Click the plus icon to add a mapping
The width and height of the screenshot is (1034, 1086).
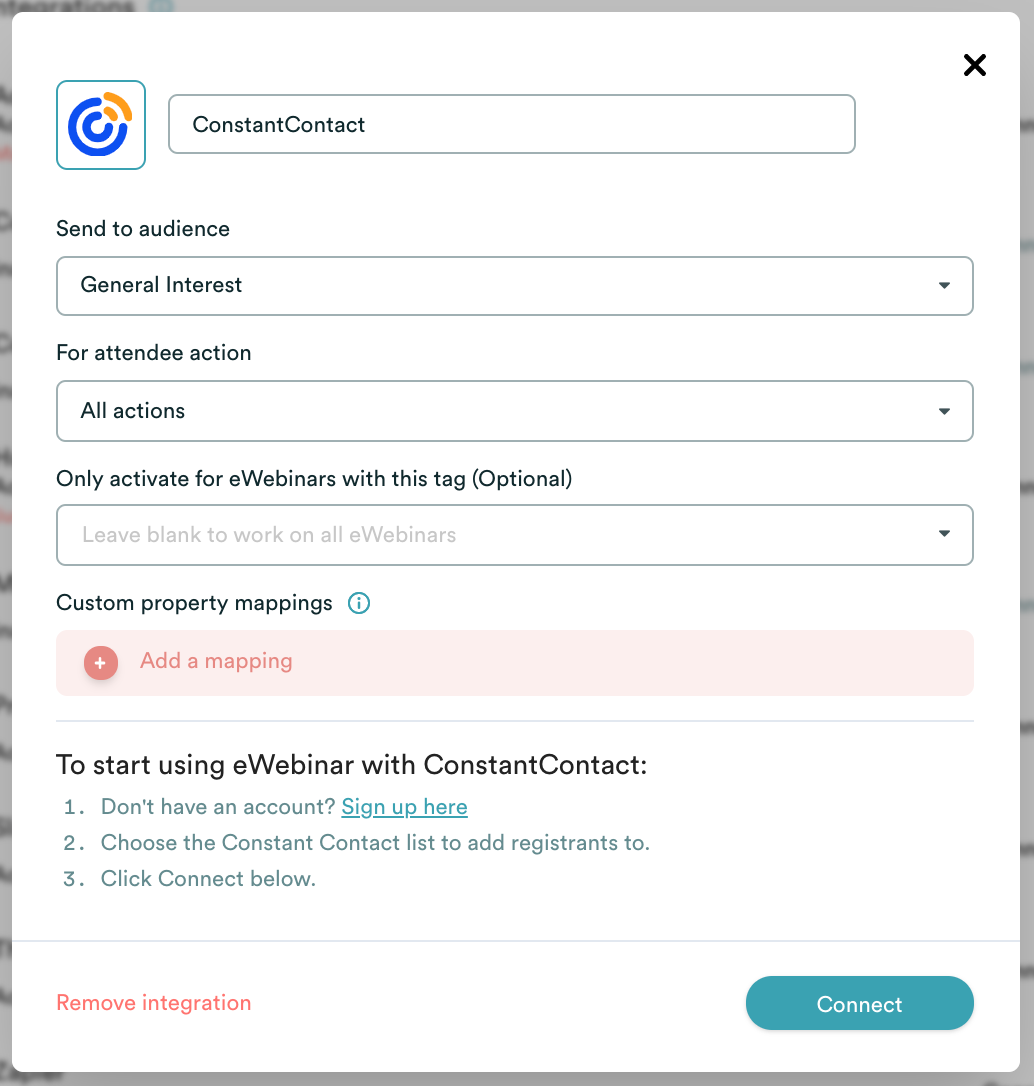[x=100, y=662]
